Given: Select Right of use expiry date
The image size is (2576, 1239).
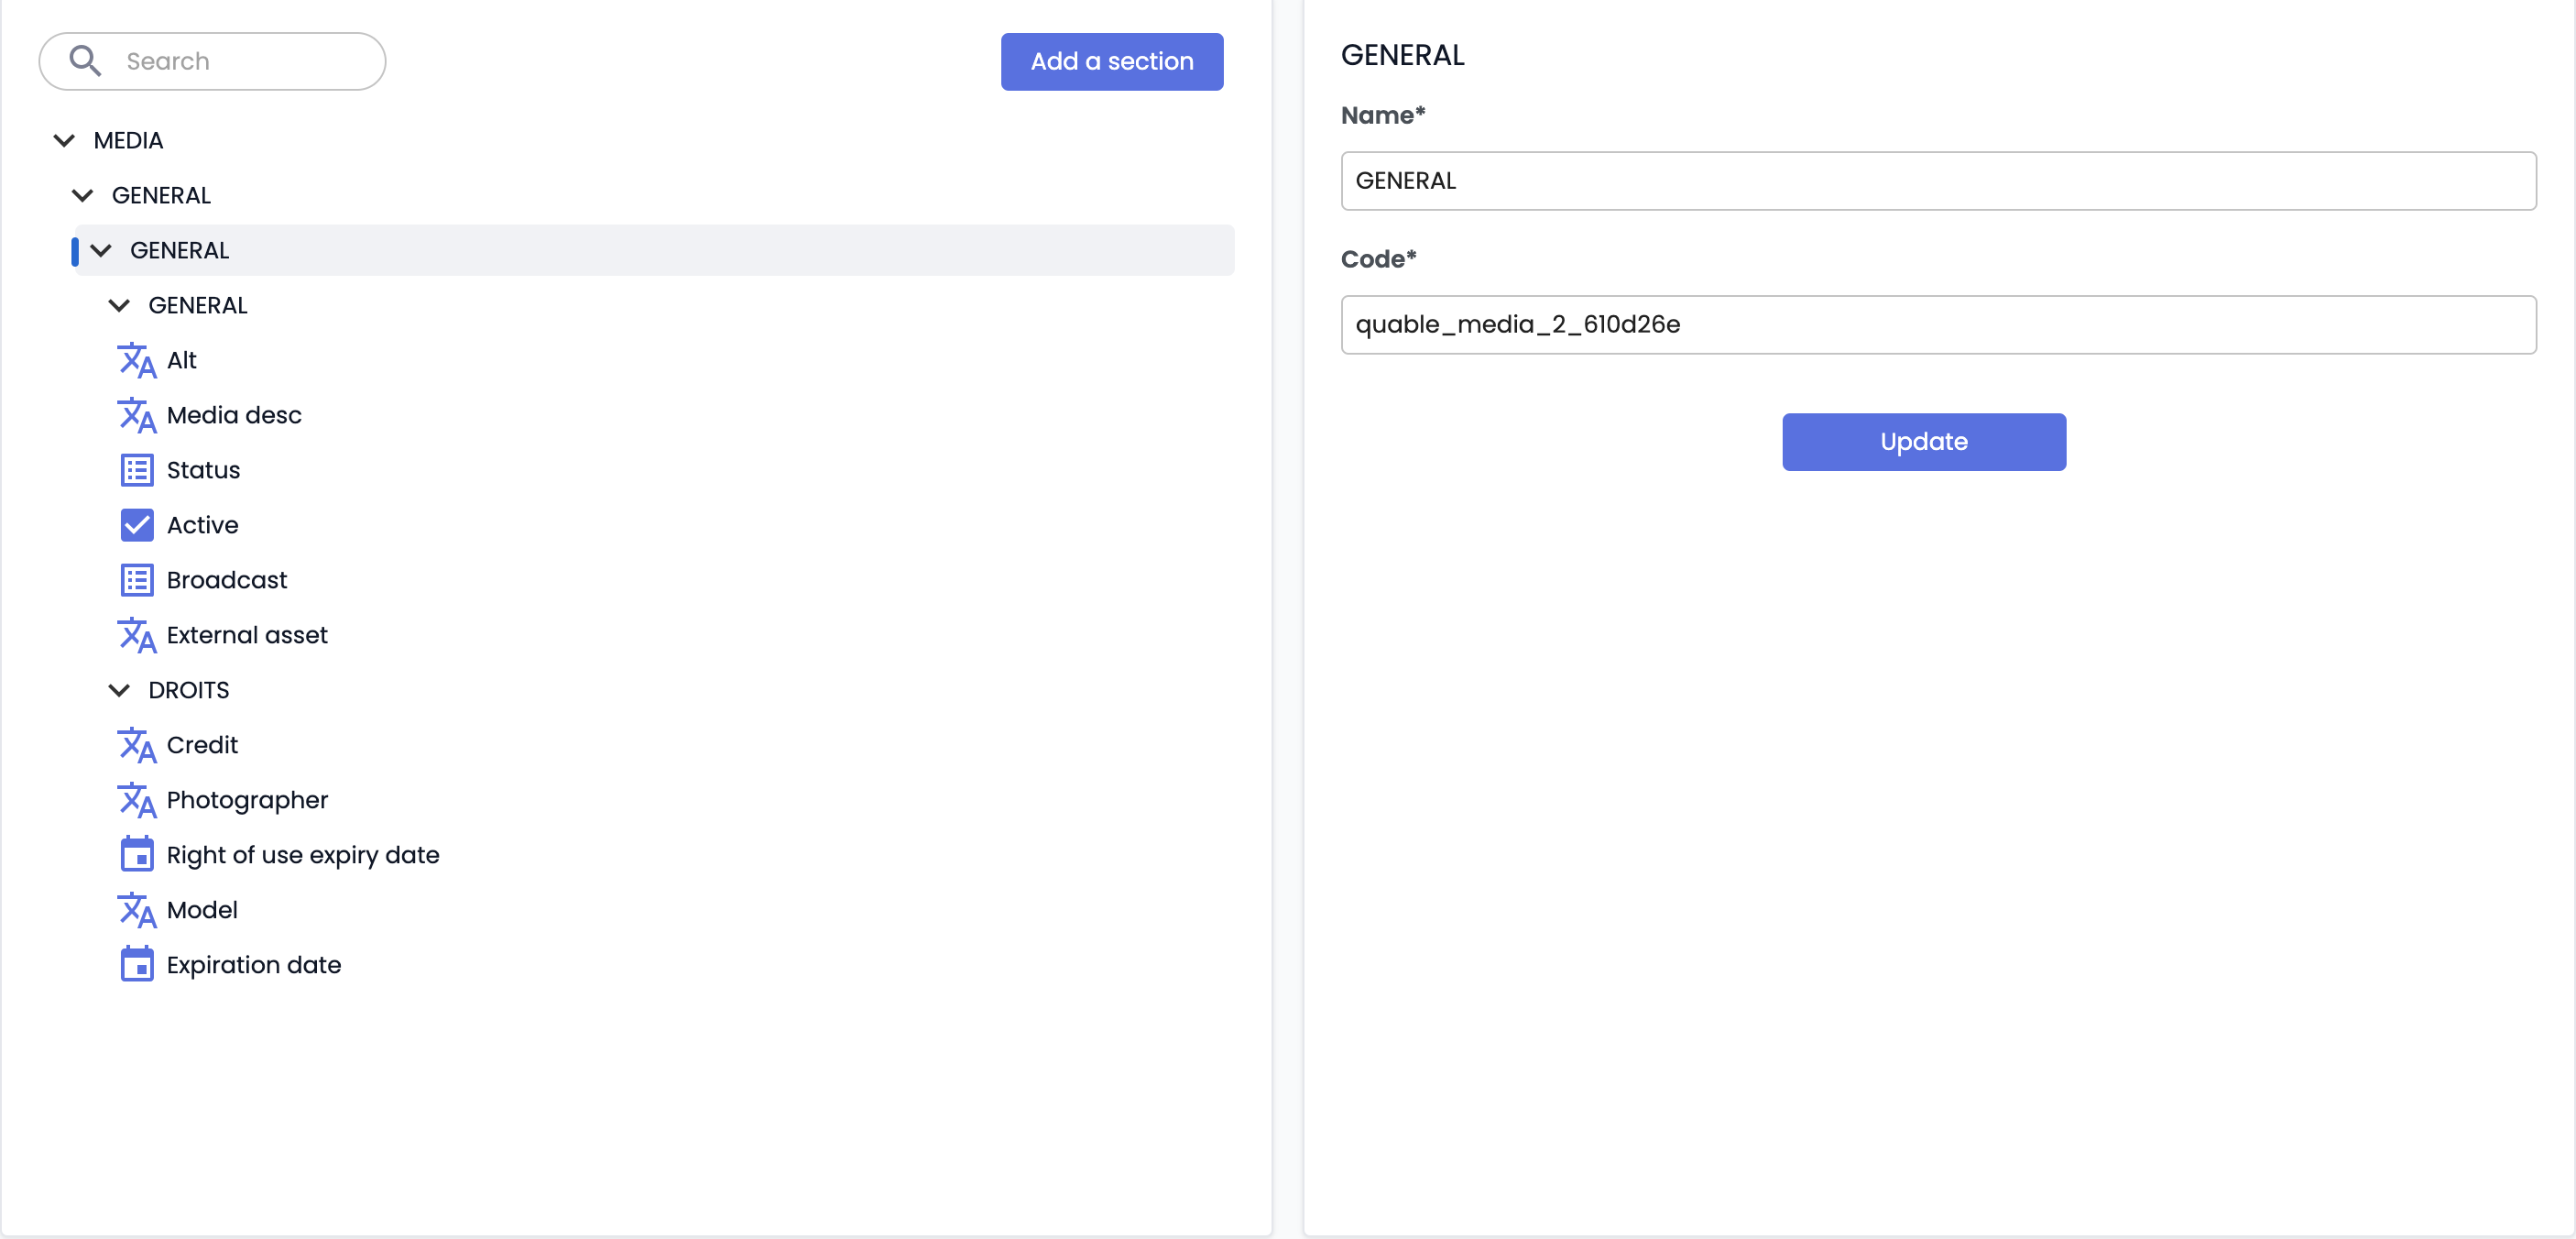Looking at the screenshot, I should [303, 855].
